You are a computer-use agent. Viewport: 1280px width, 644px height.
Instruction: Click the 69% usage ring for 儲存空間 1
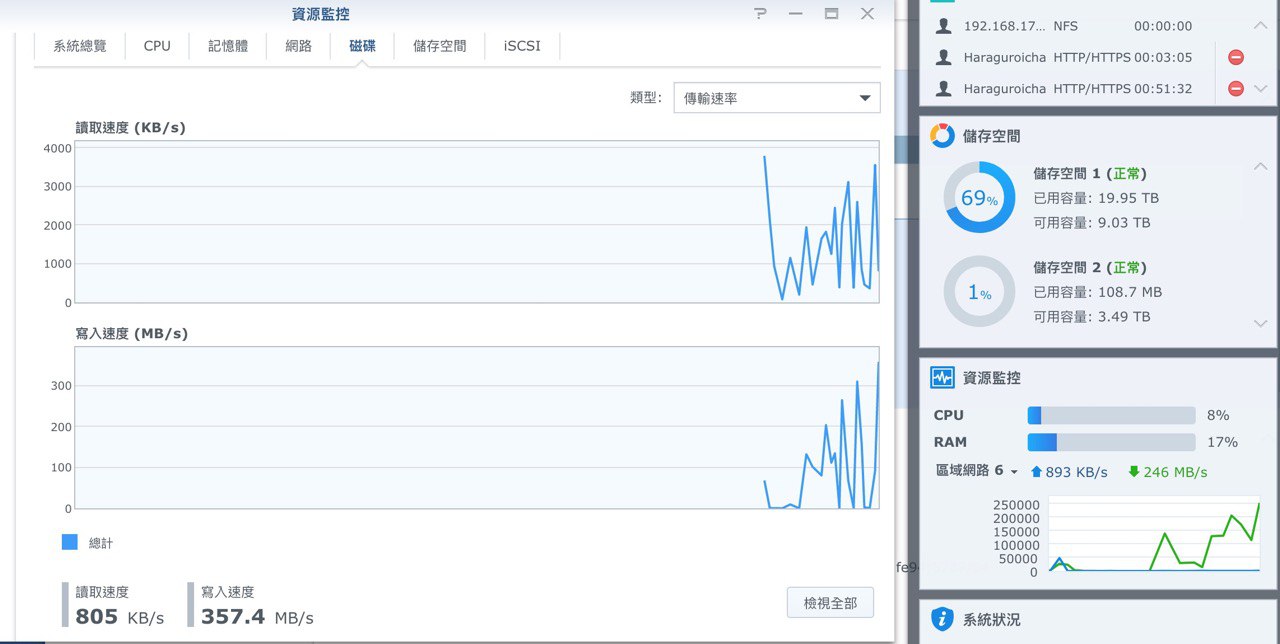coord(979,197)
